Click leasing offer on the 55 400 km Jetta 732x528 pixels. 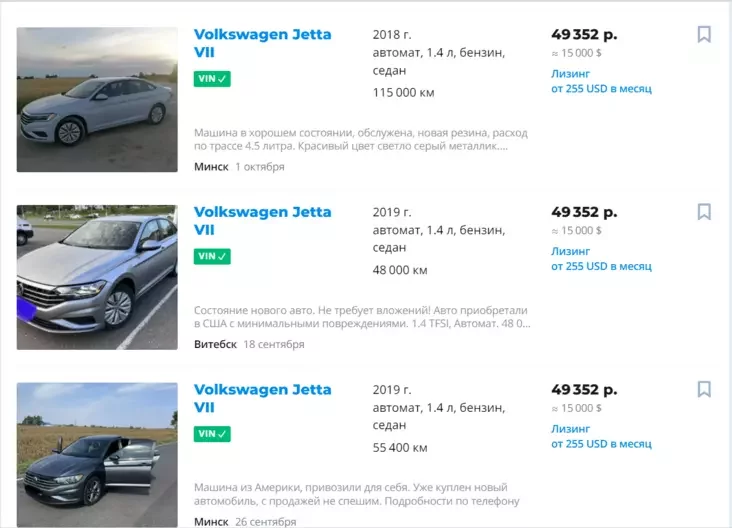[x=601, y=436]
